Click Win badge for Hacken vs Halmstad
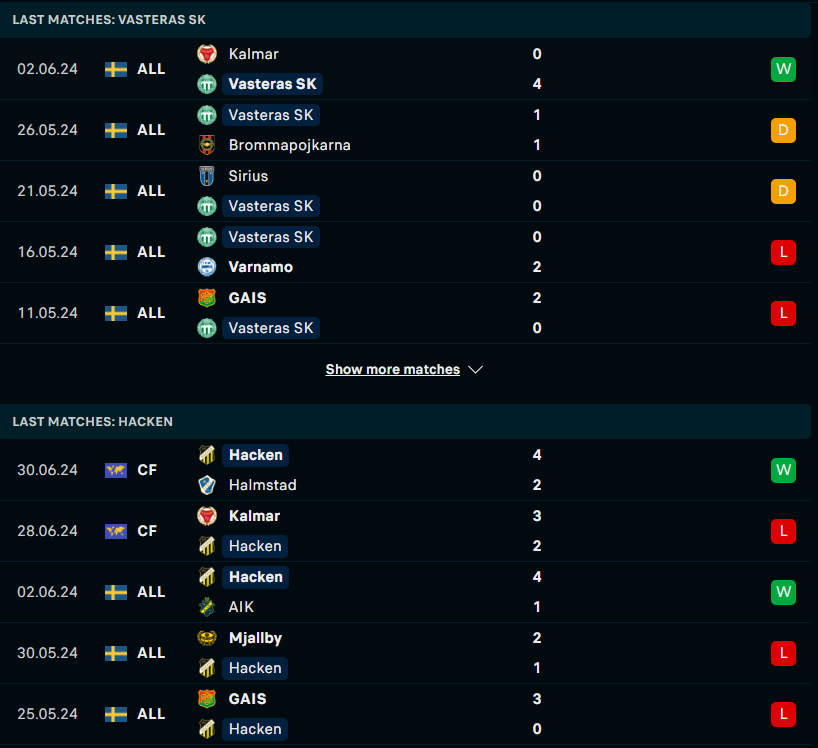Viewport: 818px width, 748px height. pos(783,470)
